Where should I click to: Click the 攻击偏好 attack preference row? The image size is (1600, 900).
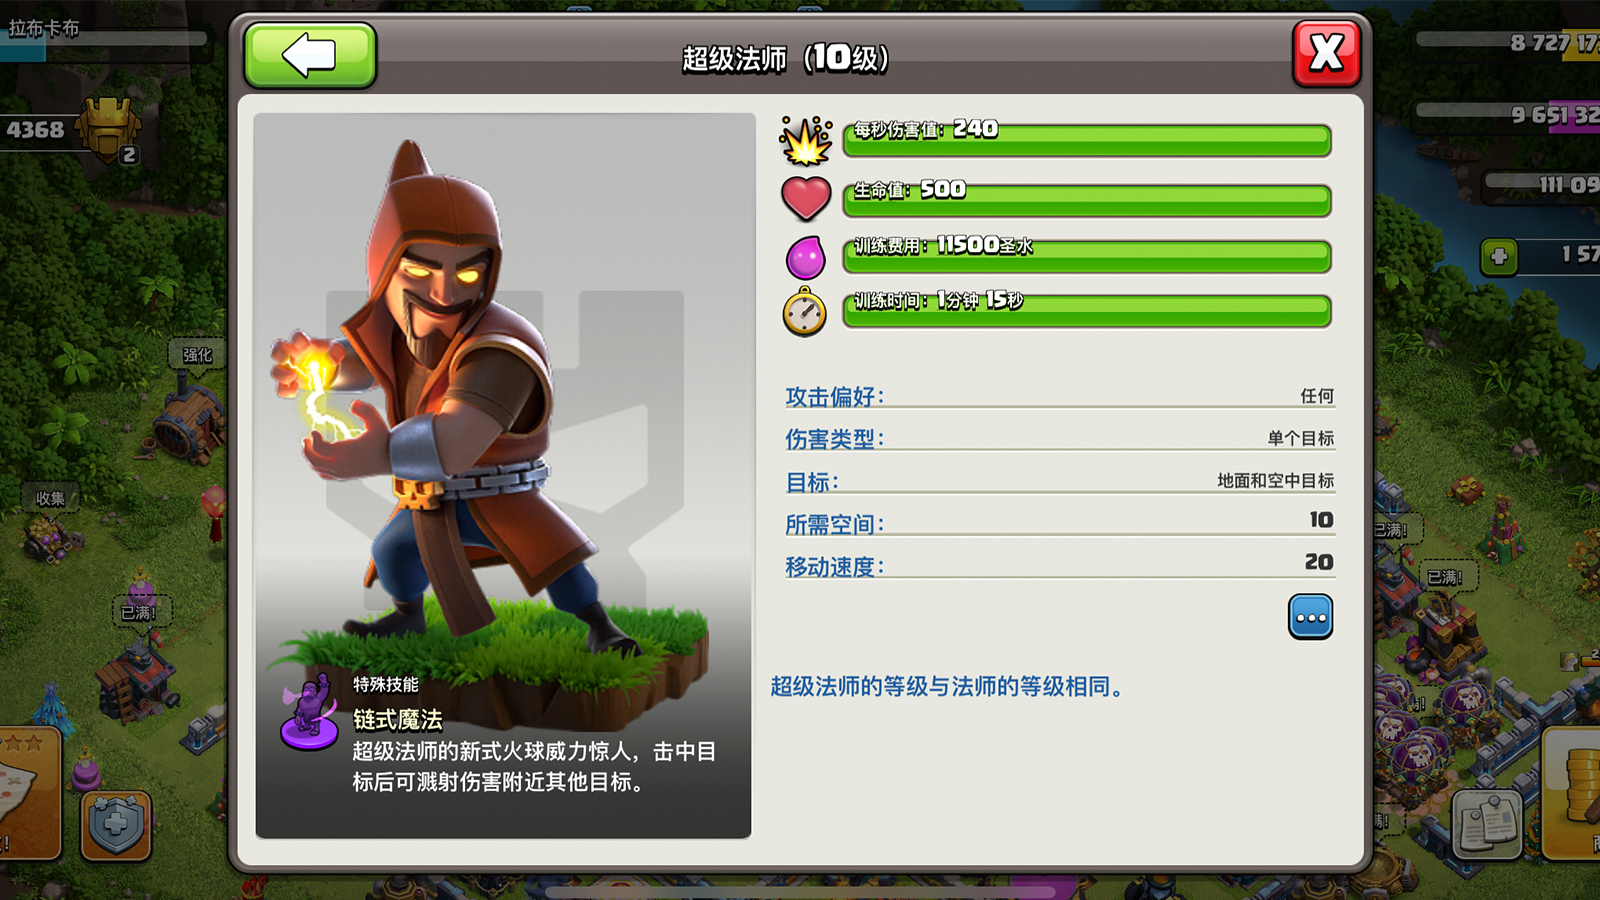(1059, 396)
